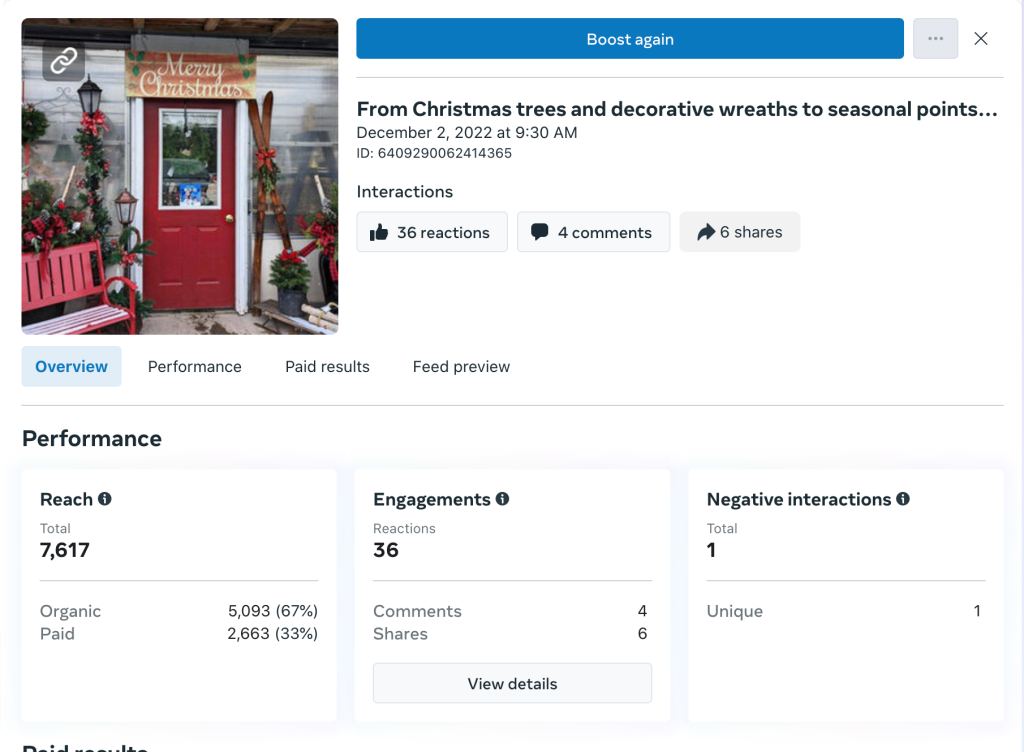Go to the Feed preview tab
This screenshot has width=1024, height=752.
tap(461, 366)
